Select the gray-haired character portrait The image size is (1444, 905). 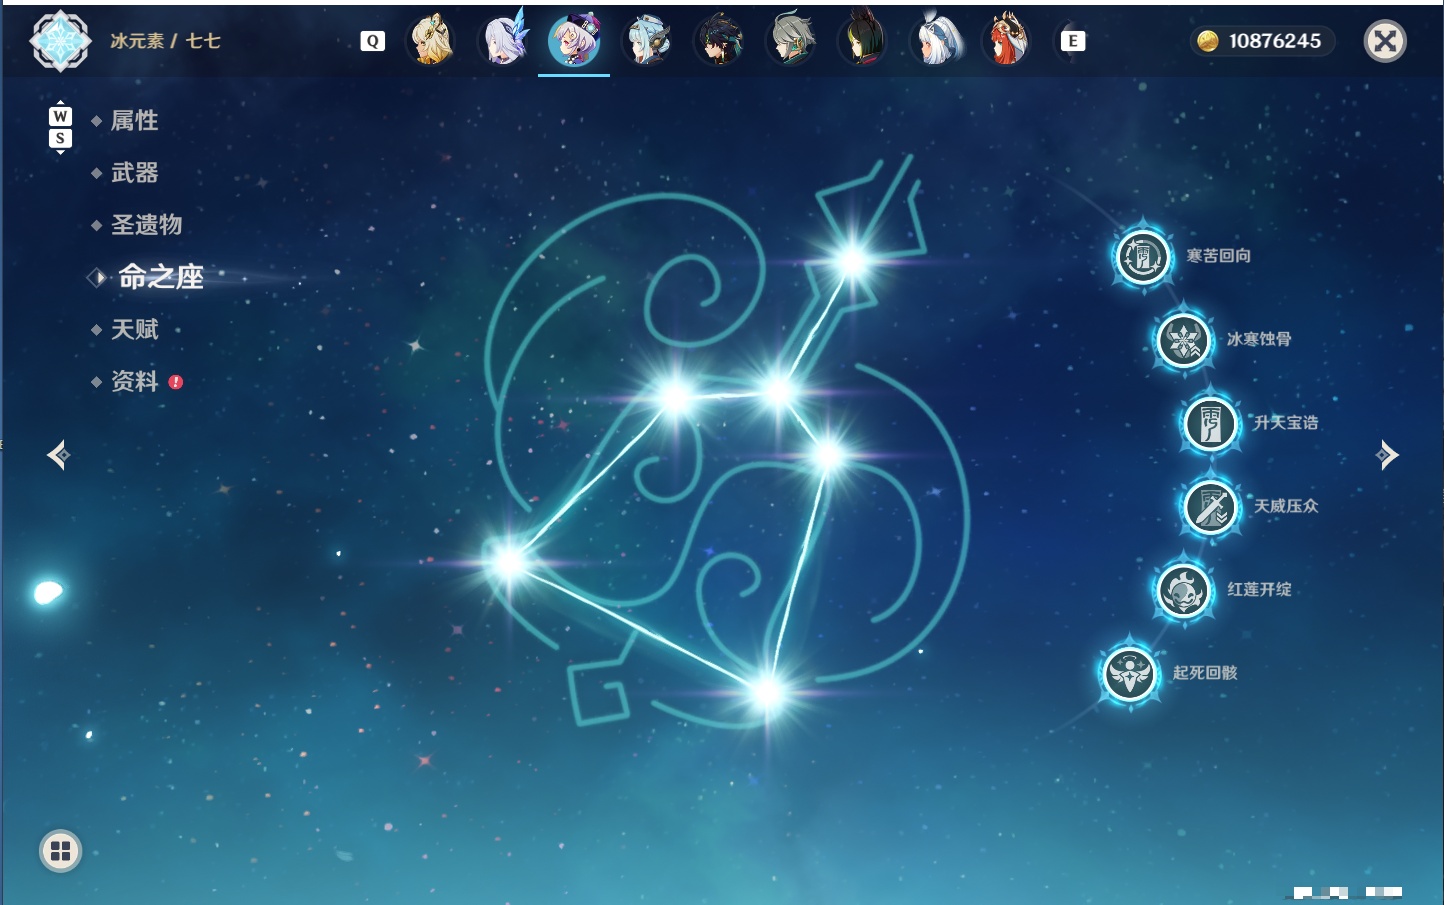click(791, 41)
